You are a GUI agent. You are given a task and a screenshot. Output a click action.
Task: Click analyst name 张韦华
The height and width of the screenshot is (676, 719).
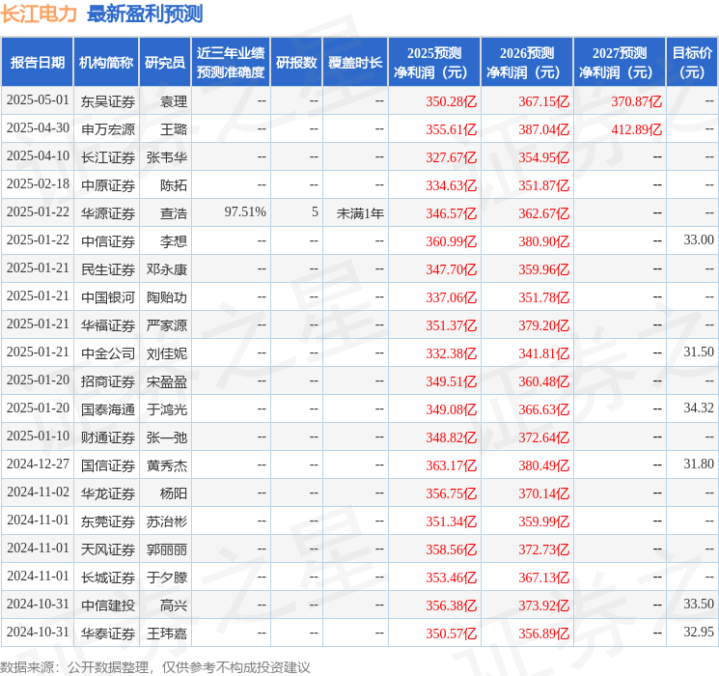coord(166,157)
